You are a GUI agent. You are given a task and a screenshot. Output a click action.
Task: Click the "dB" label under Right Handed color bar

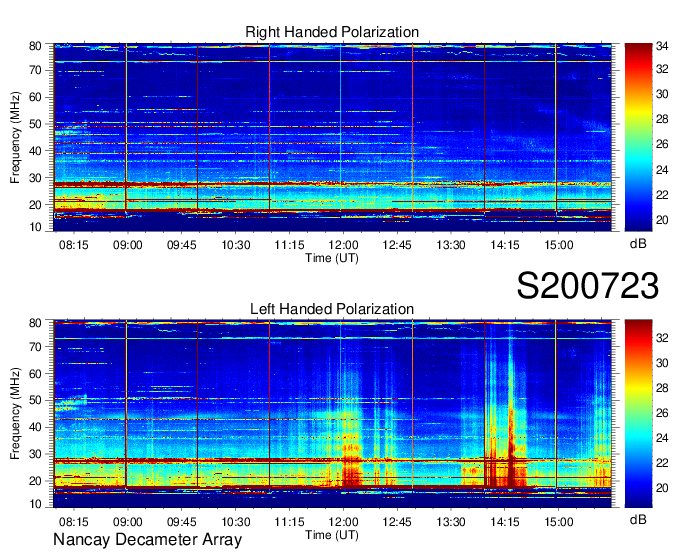coord(638,244)
